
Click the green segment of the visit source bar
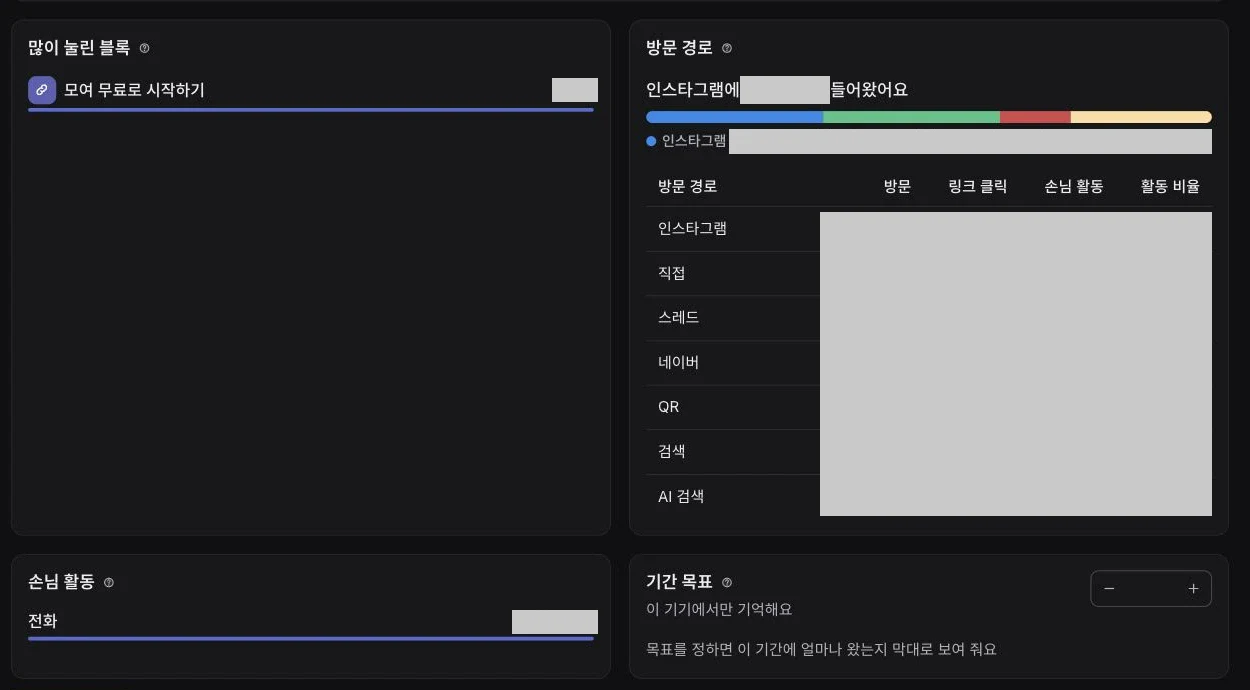911,117
